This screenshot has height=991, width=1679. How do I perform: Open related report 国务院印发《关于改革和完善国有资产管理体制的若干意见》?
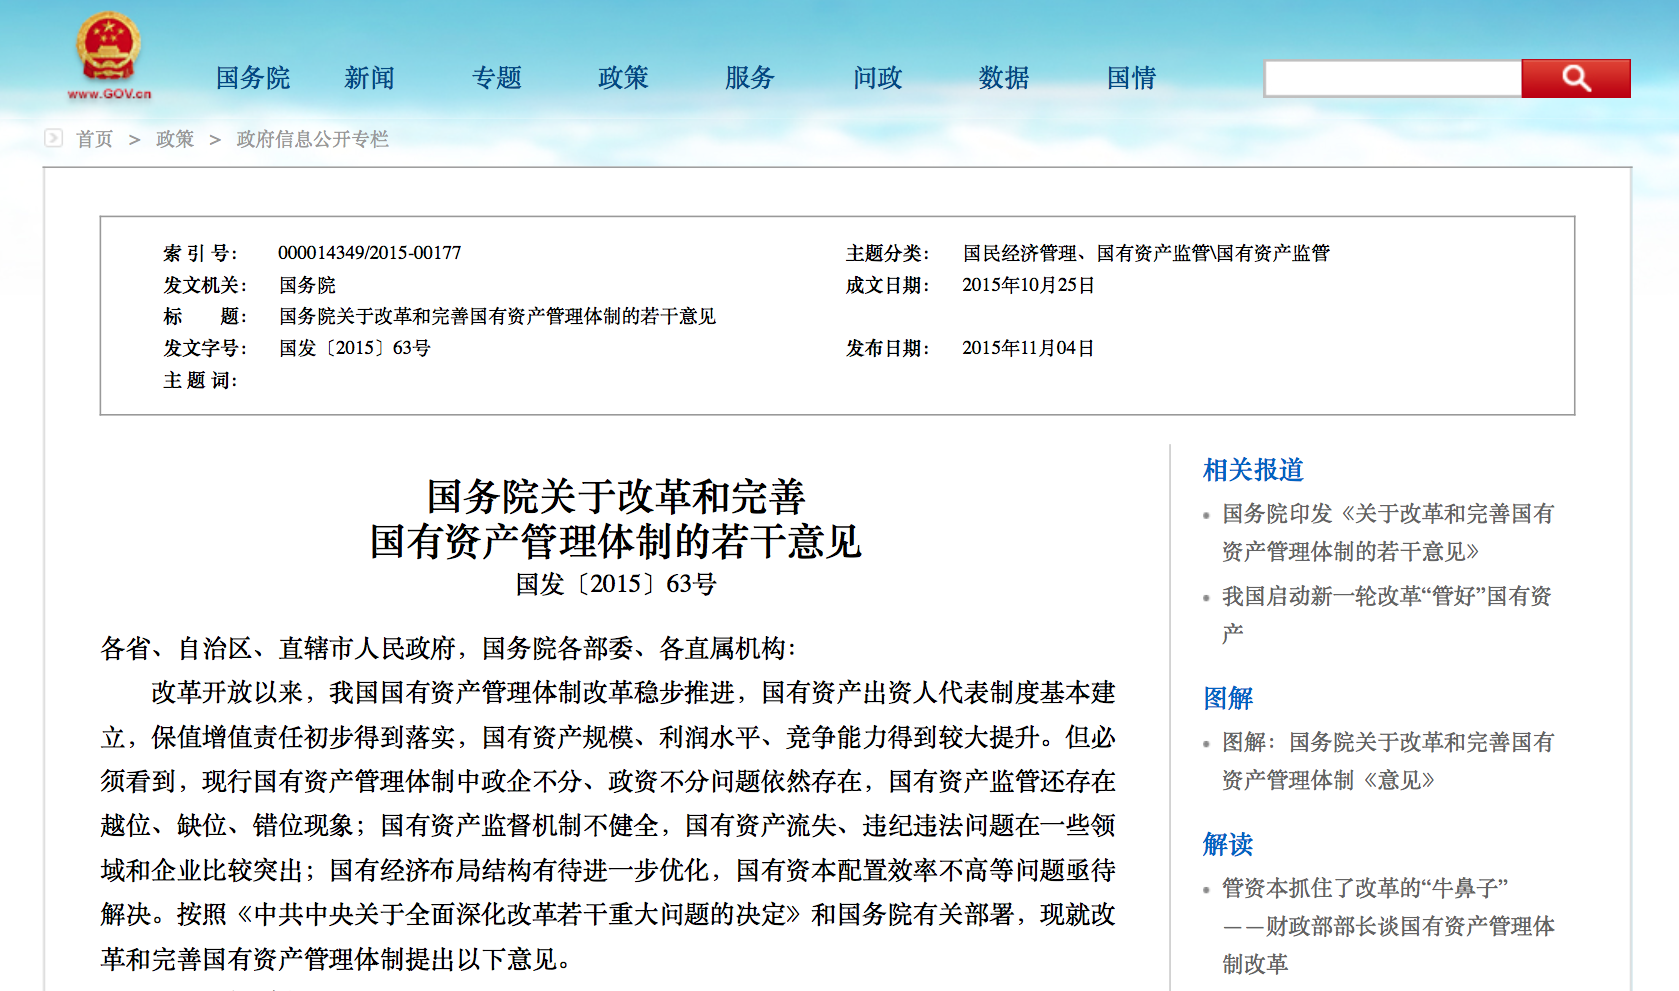click(x=1387, y=532)
